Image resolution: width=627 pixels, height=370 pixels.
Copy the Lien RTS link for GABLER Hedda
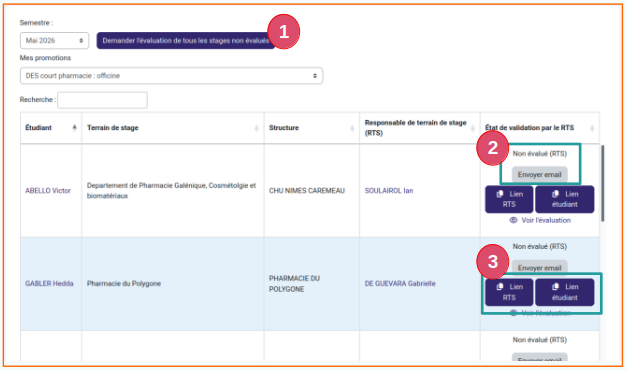pos(509,292)
